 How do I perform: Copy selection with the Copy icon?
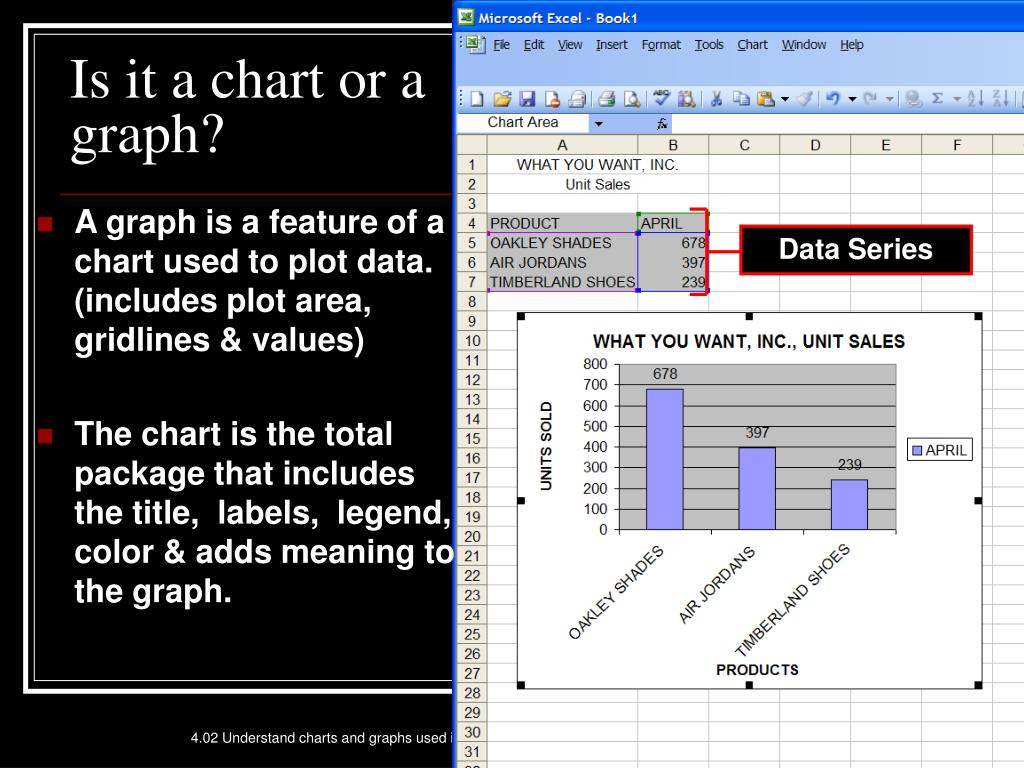point(741,99)
